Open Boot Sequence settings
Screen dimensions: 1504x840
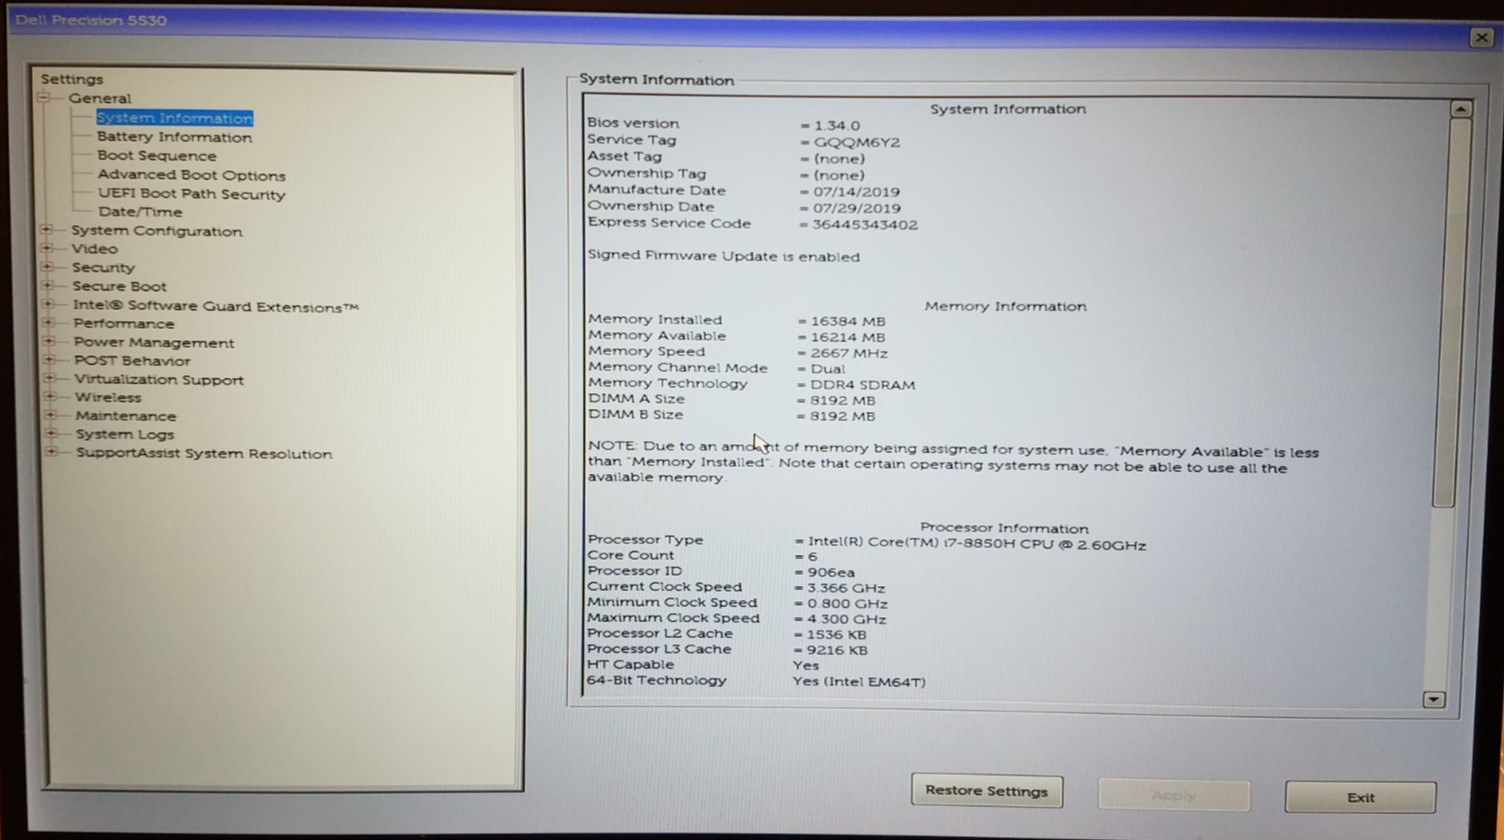pyautogui.click(x=156, y=156)
